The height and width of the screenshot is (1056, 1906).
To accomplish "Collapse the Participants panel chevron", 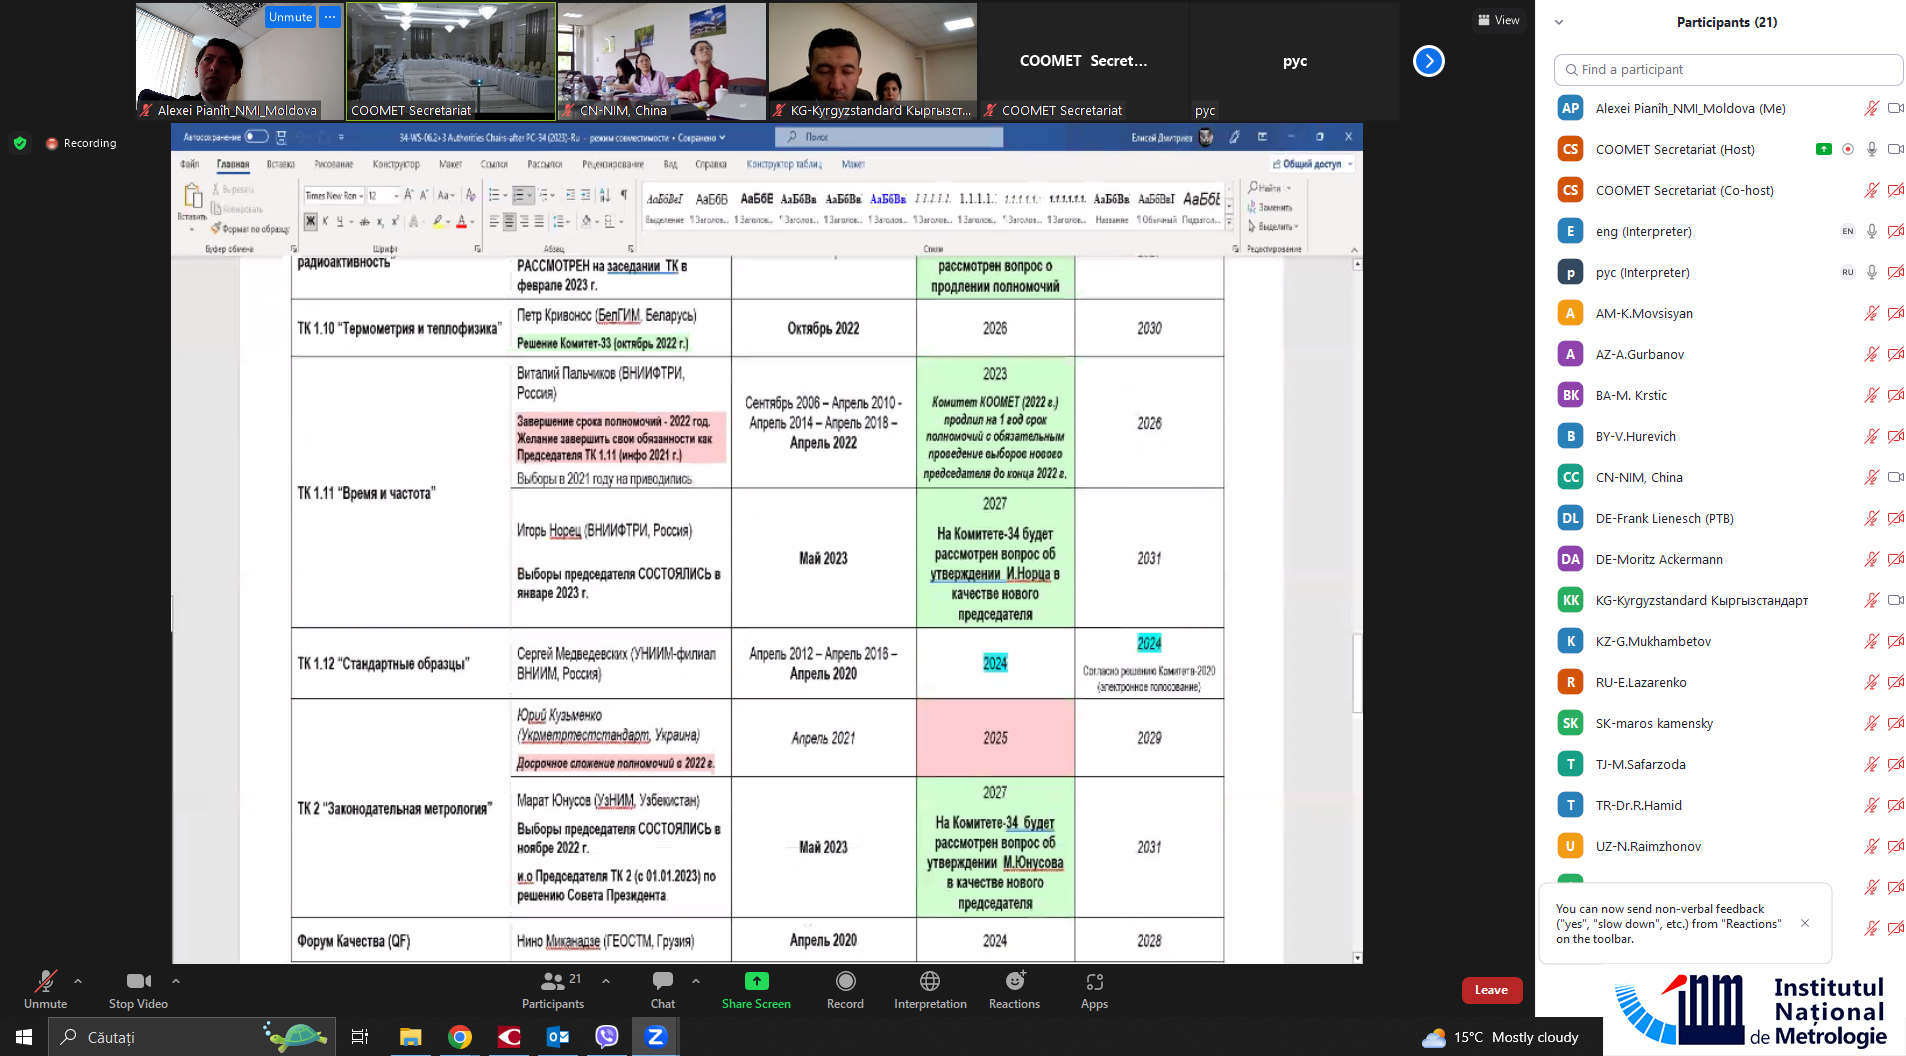I will [1558, 22].
